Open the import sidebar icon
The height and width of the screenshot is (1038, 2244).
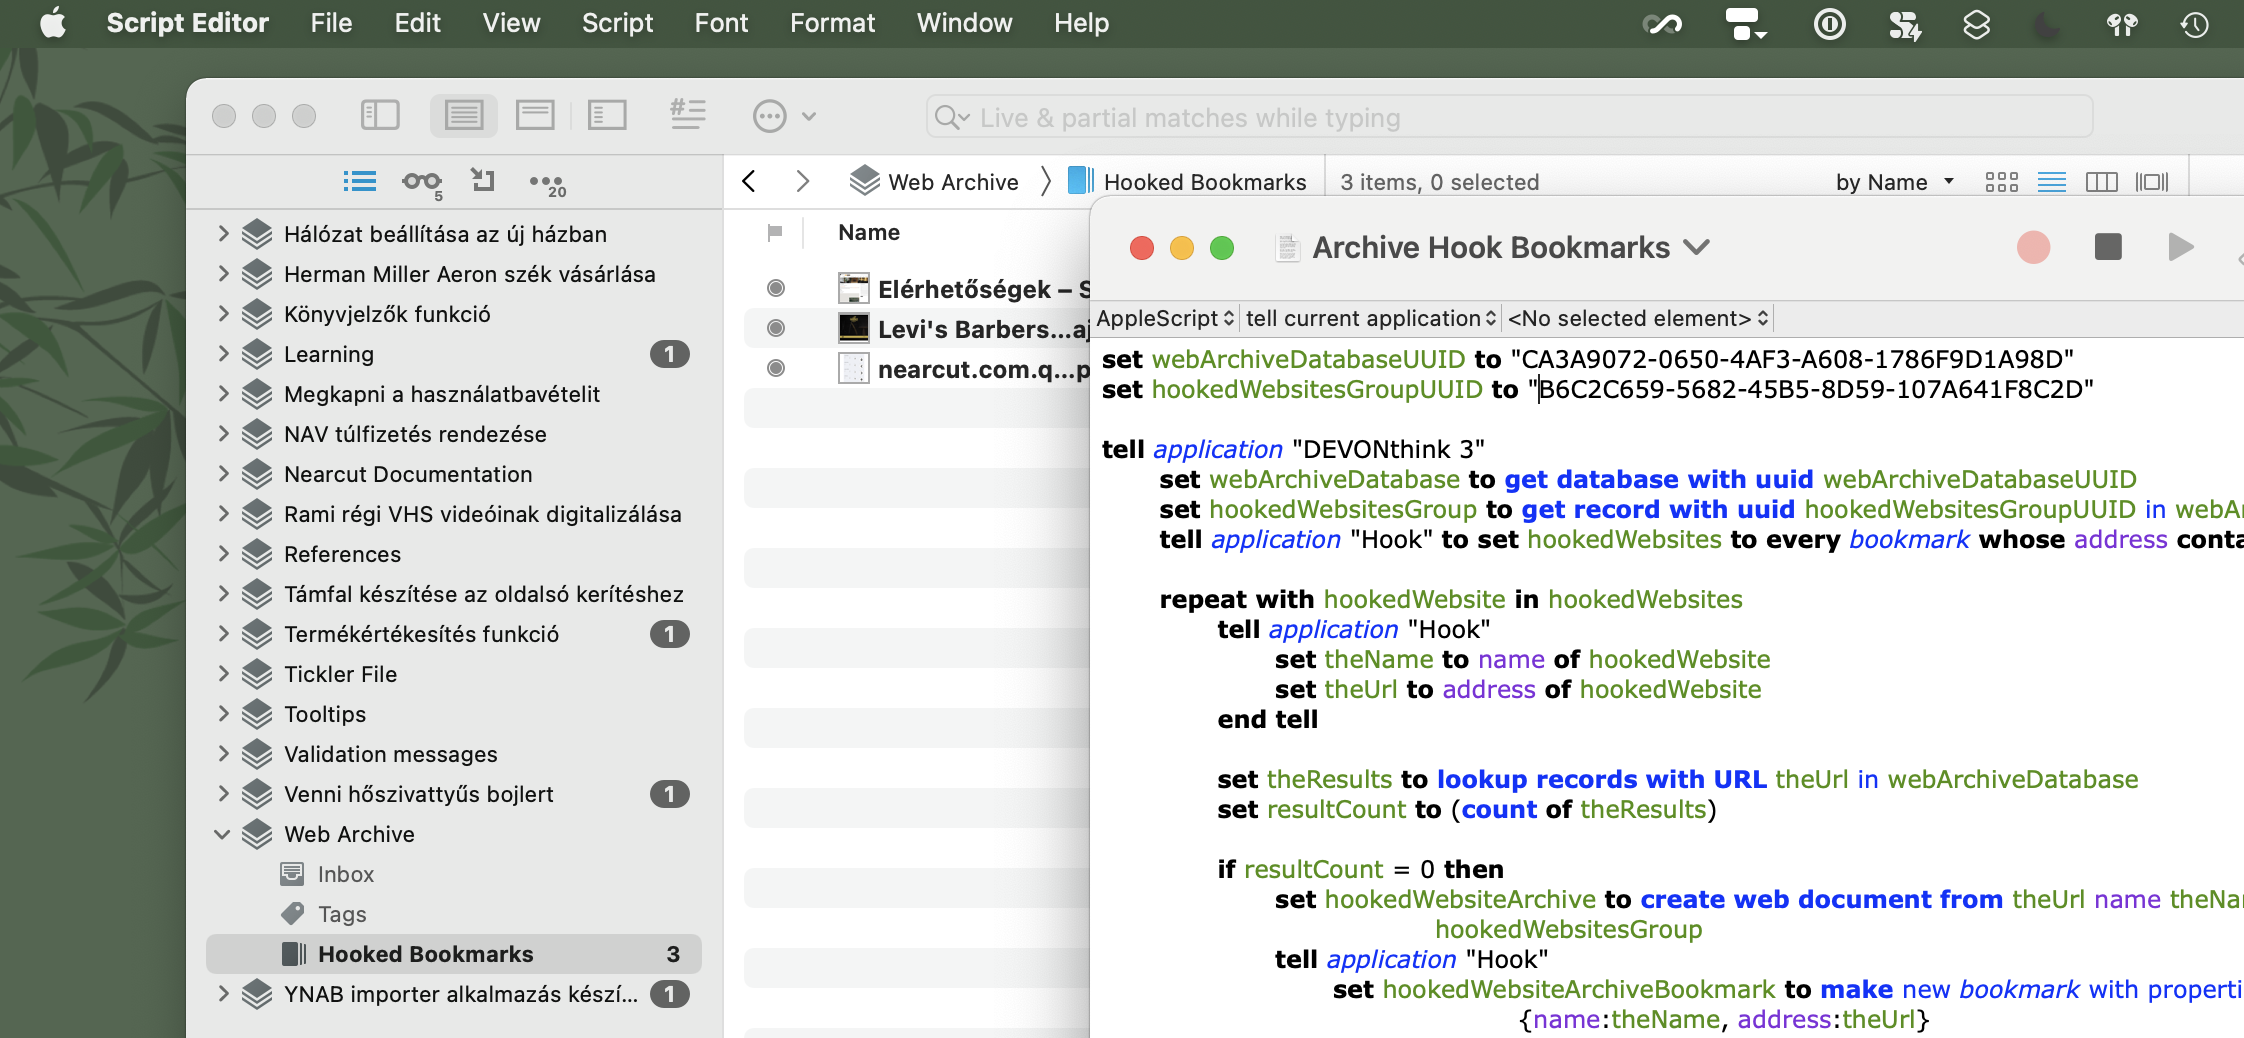tap(483, 180)
